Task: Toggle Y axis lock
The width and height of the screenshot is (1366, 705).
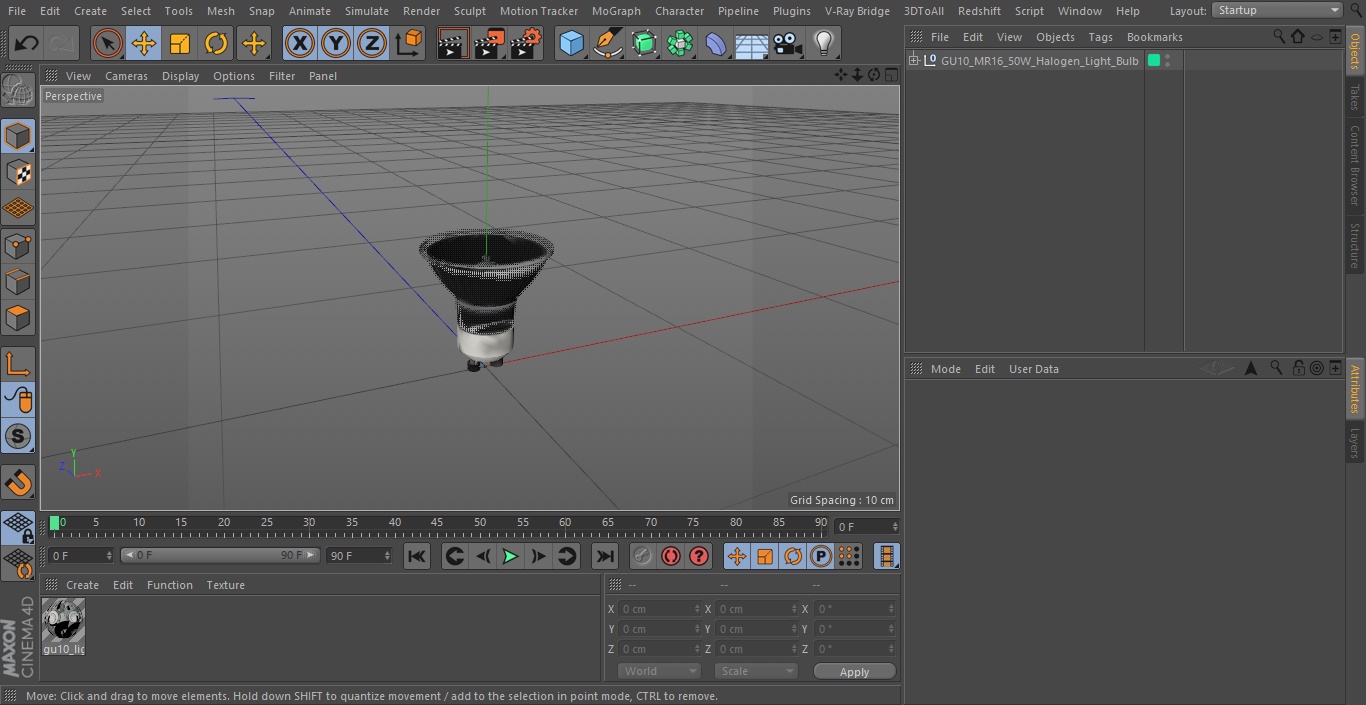Action: tap(336, 43)
